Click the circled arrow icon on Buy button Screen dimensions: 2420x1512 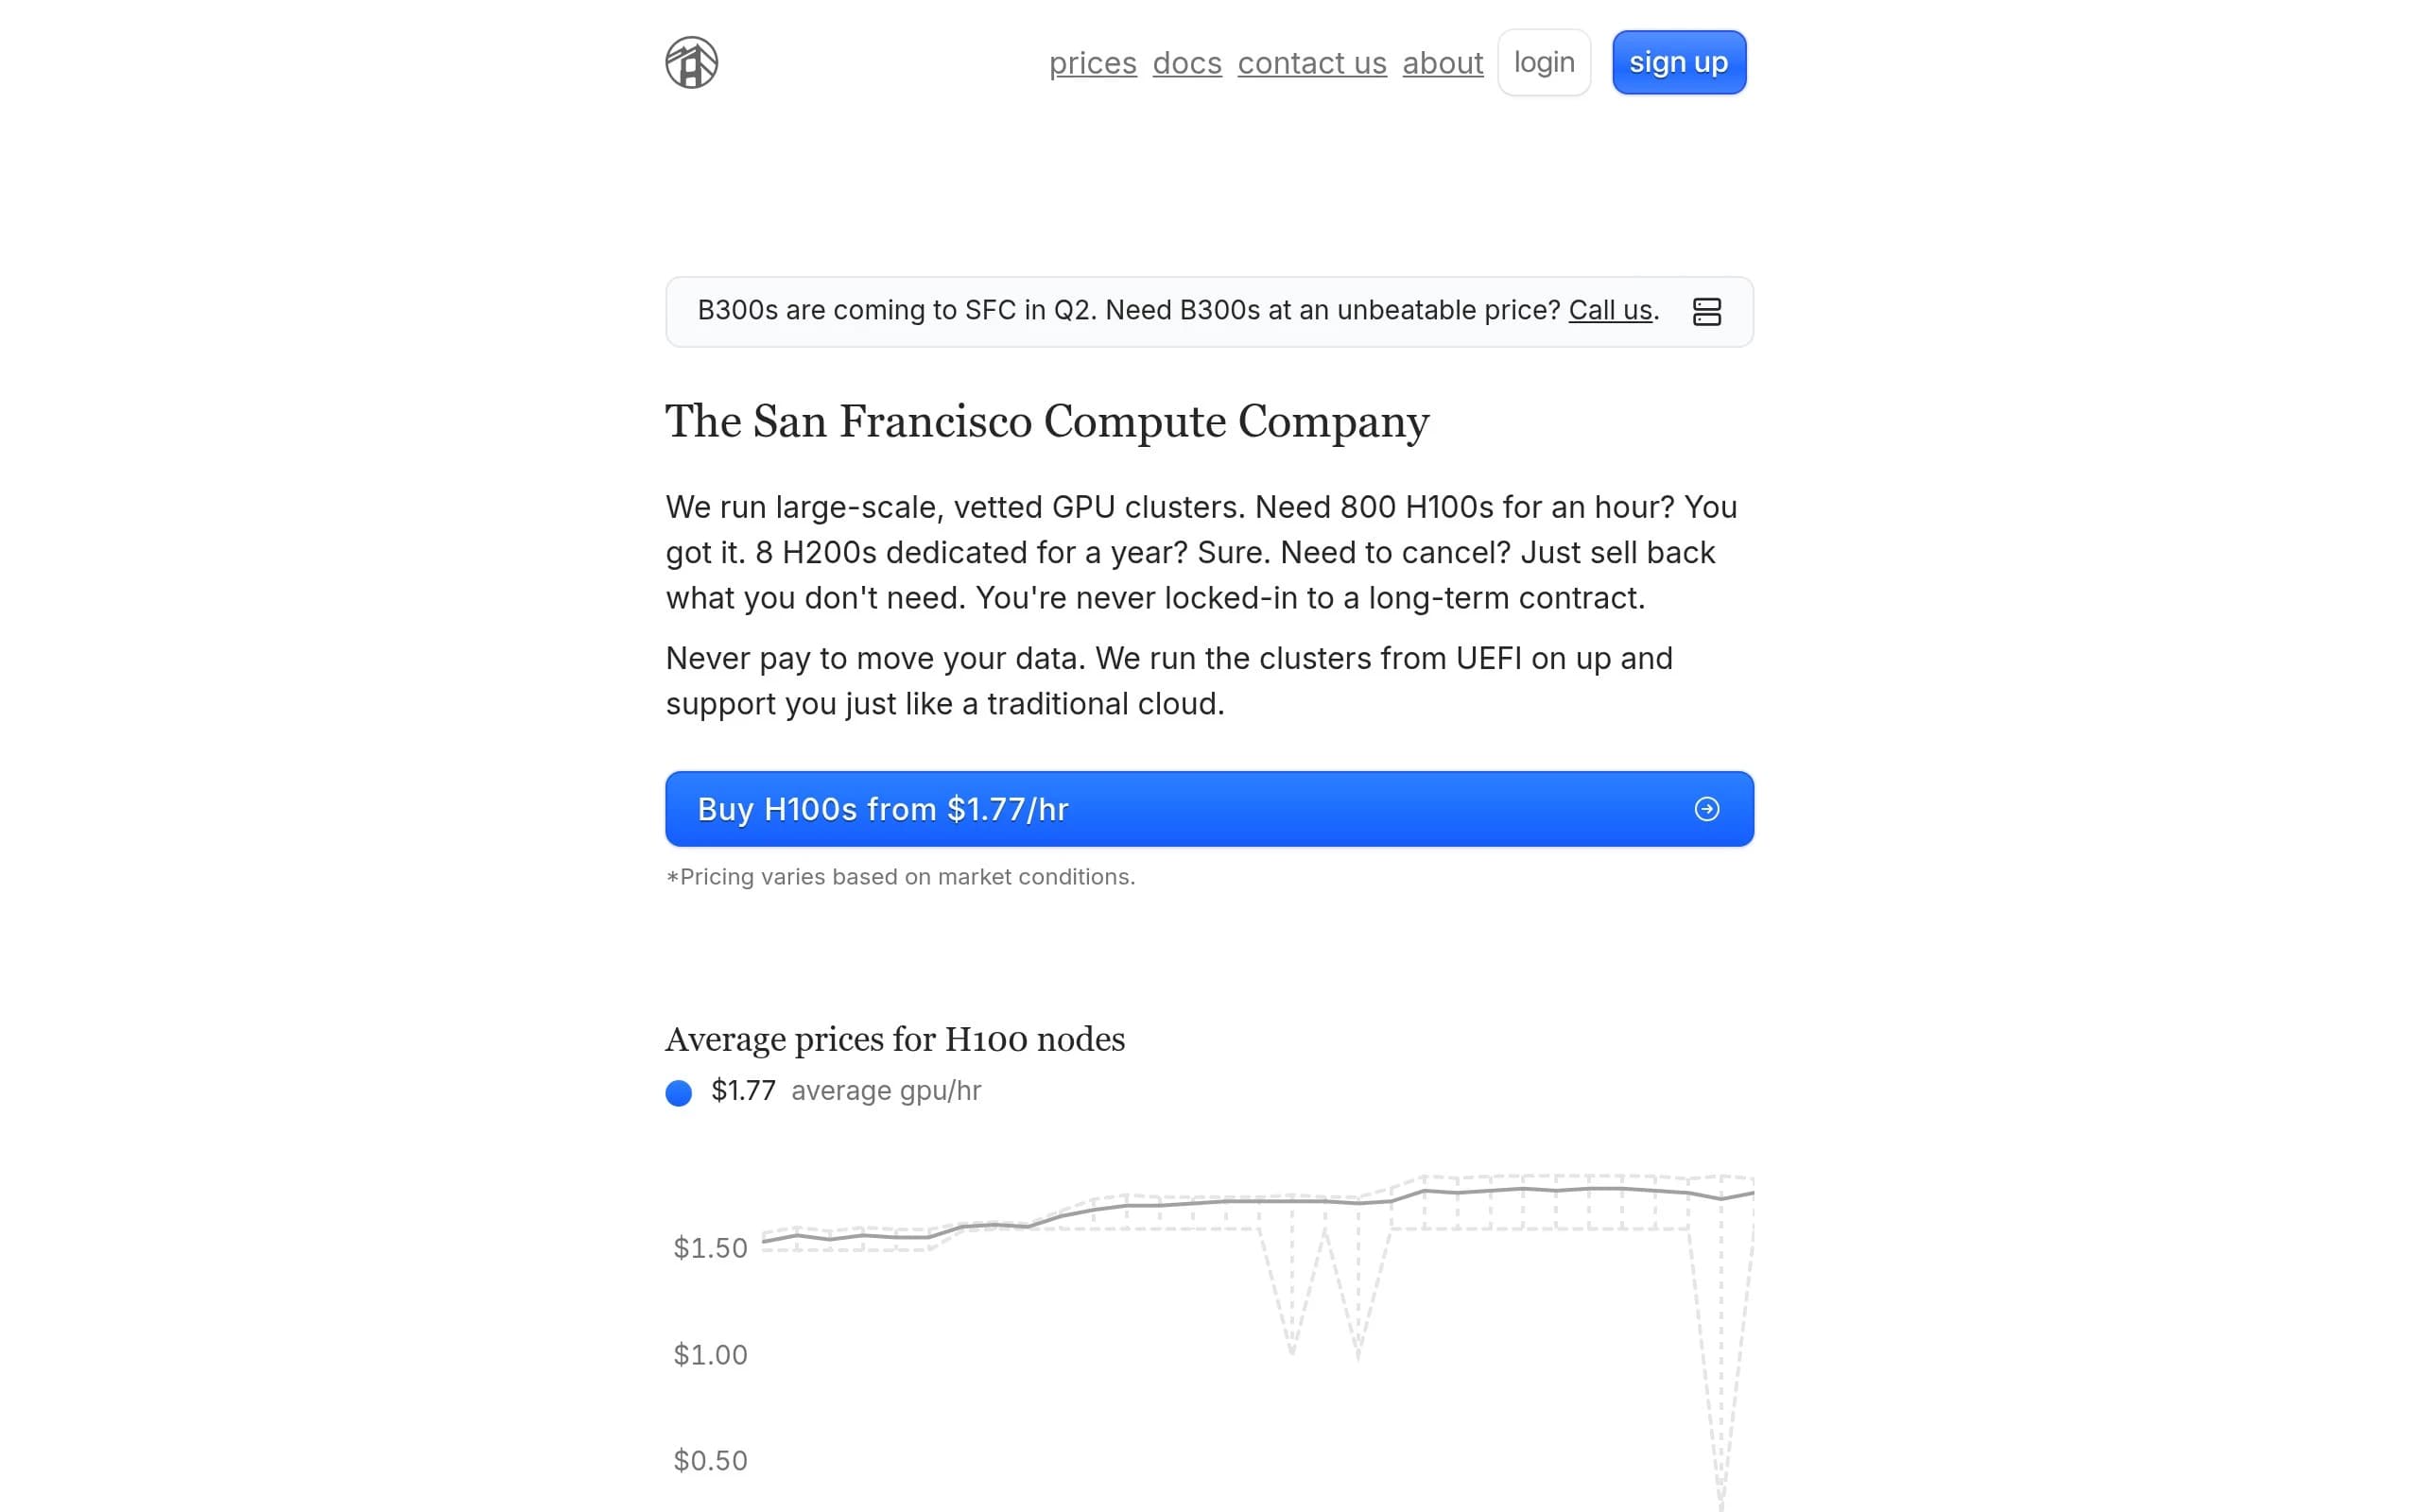tap(1706, 809)
